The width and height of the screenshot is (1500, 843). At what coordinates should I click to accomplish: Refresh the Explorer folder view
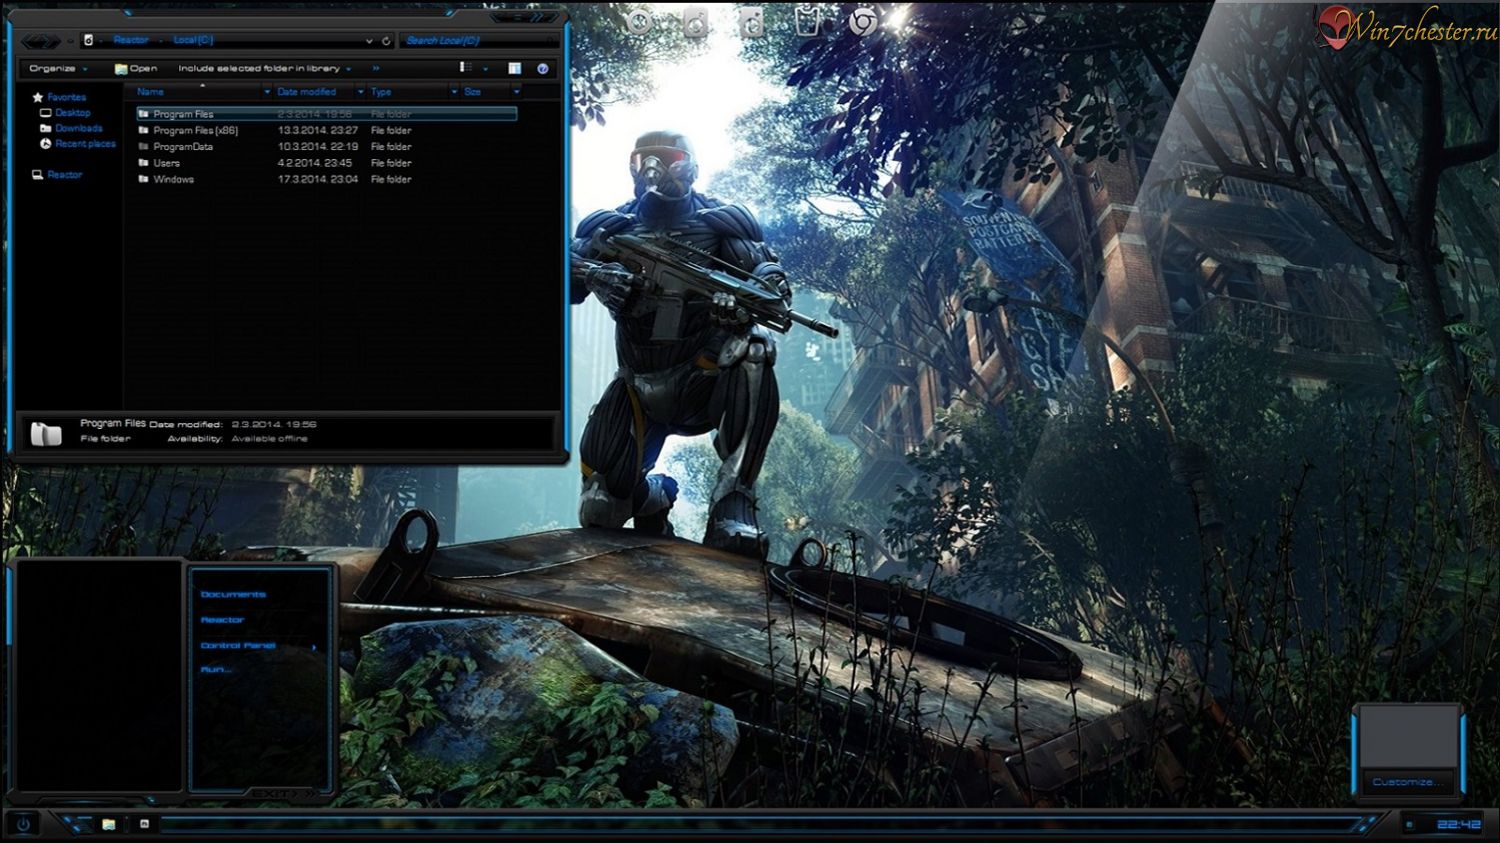point(386,41)
